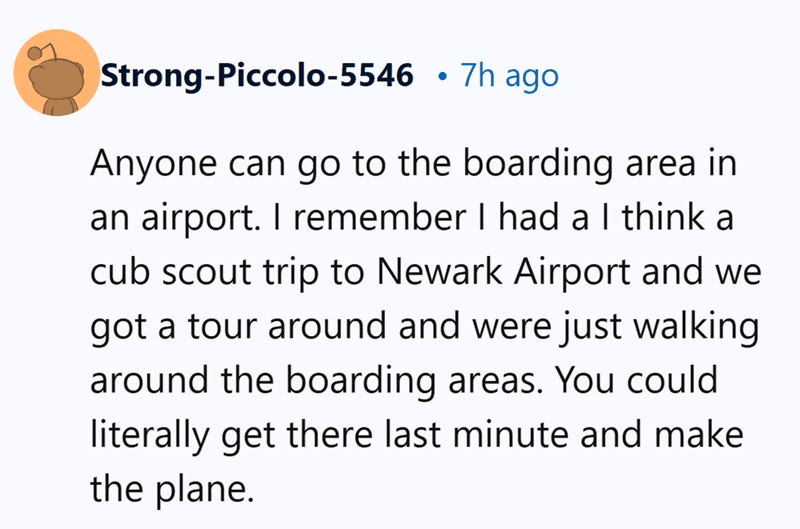This screenshot has height=529, width=800.
Task: Click the word literally in the comment
Action: 150,435
